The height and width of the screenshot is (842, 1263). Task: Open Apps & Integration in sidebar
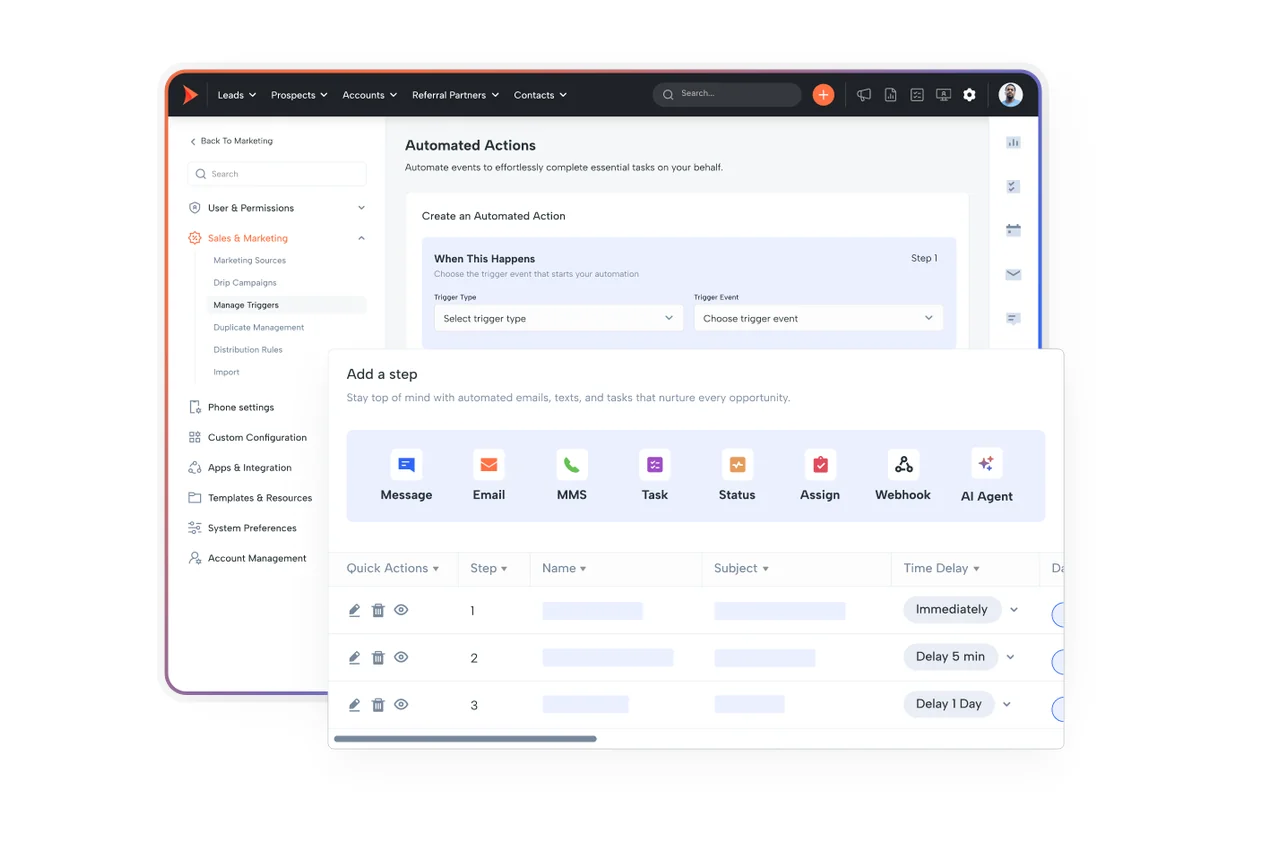pyautogui.click(x=240, y=467)
